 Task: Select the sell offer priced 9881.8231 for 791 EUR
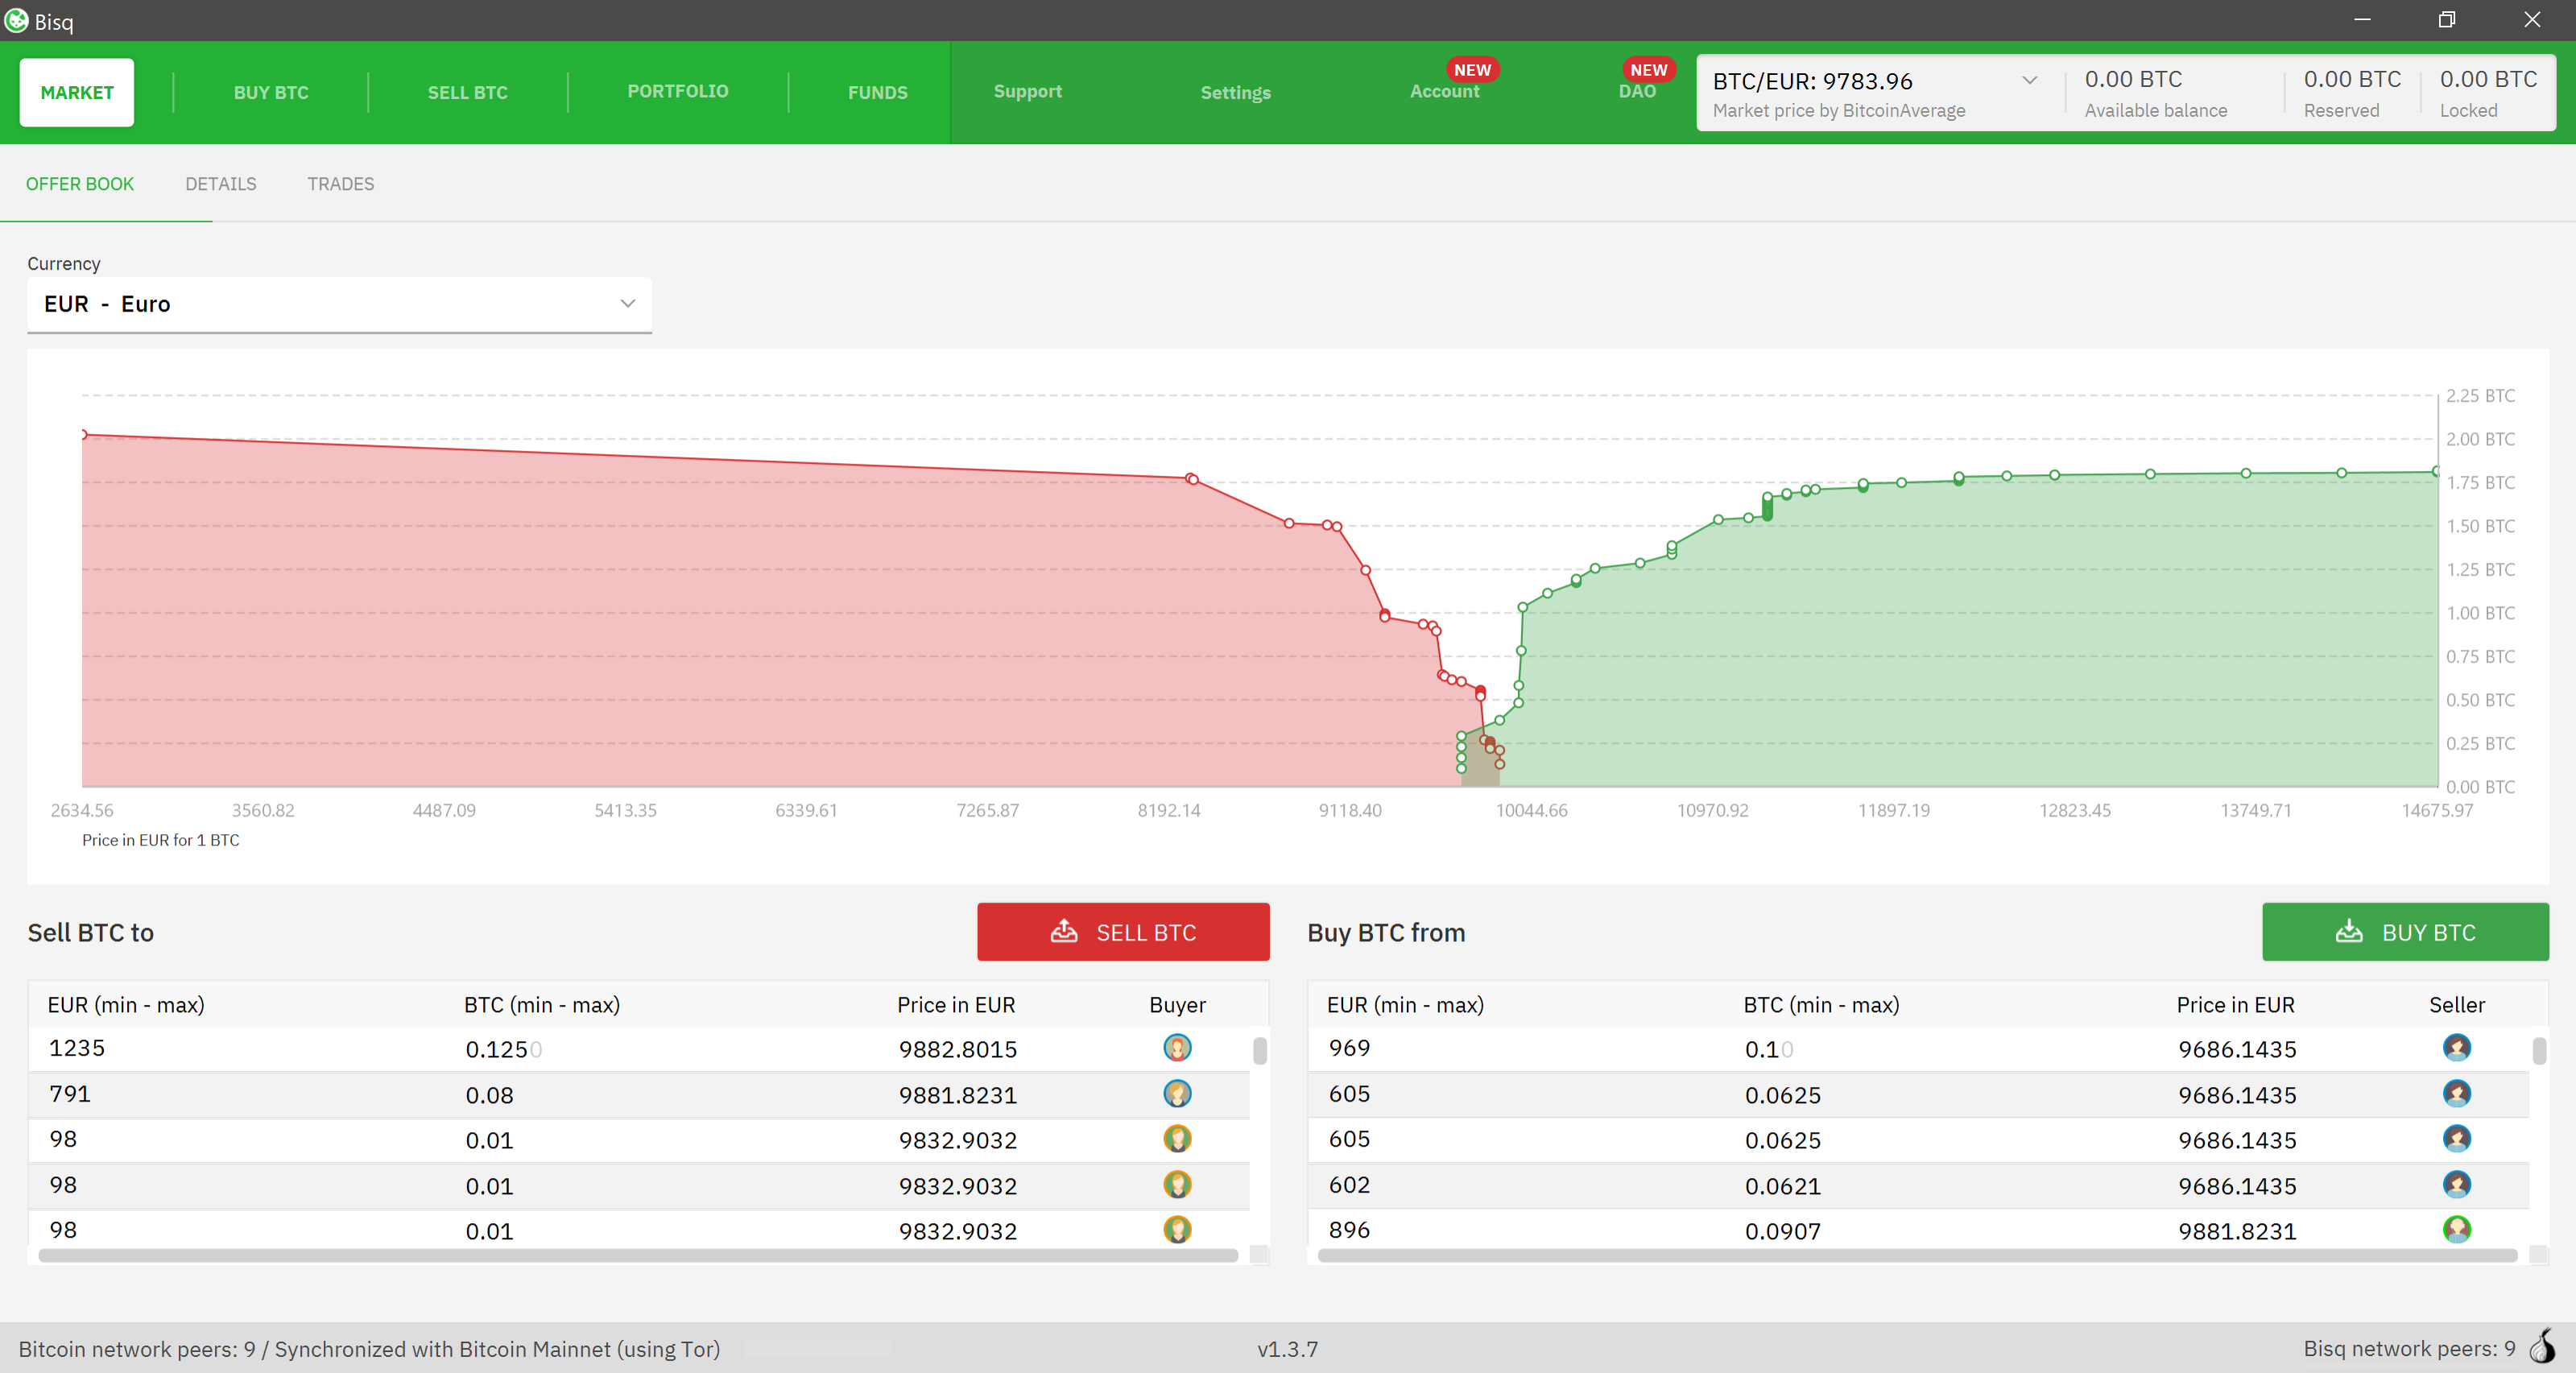pyautogui.click(x=639, y=1094)
